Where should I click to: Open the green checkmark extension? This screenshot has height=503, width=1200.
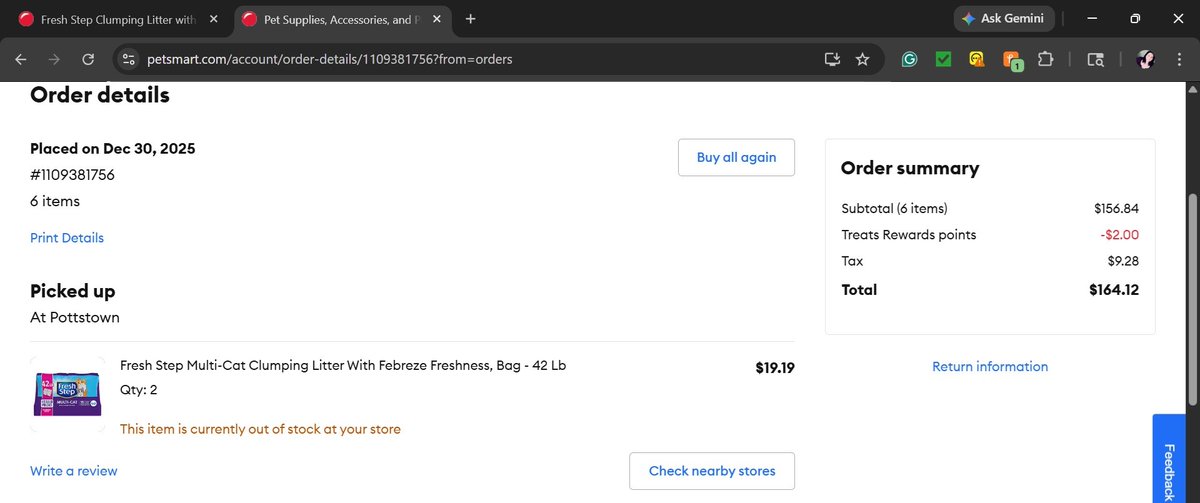(x=943, y=59)
